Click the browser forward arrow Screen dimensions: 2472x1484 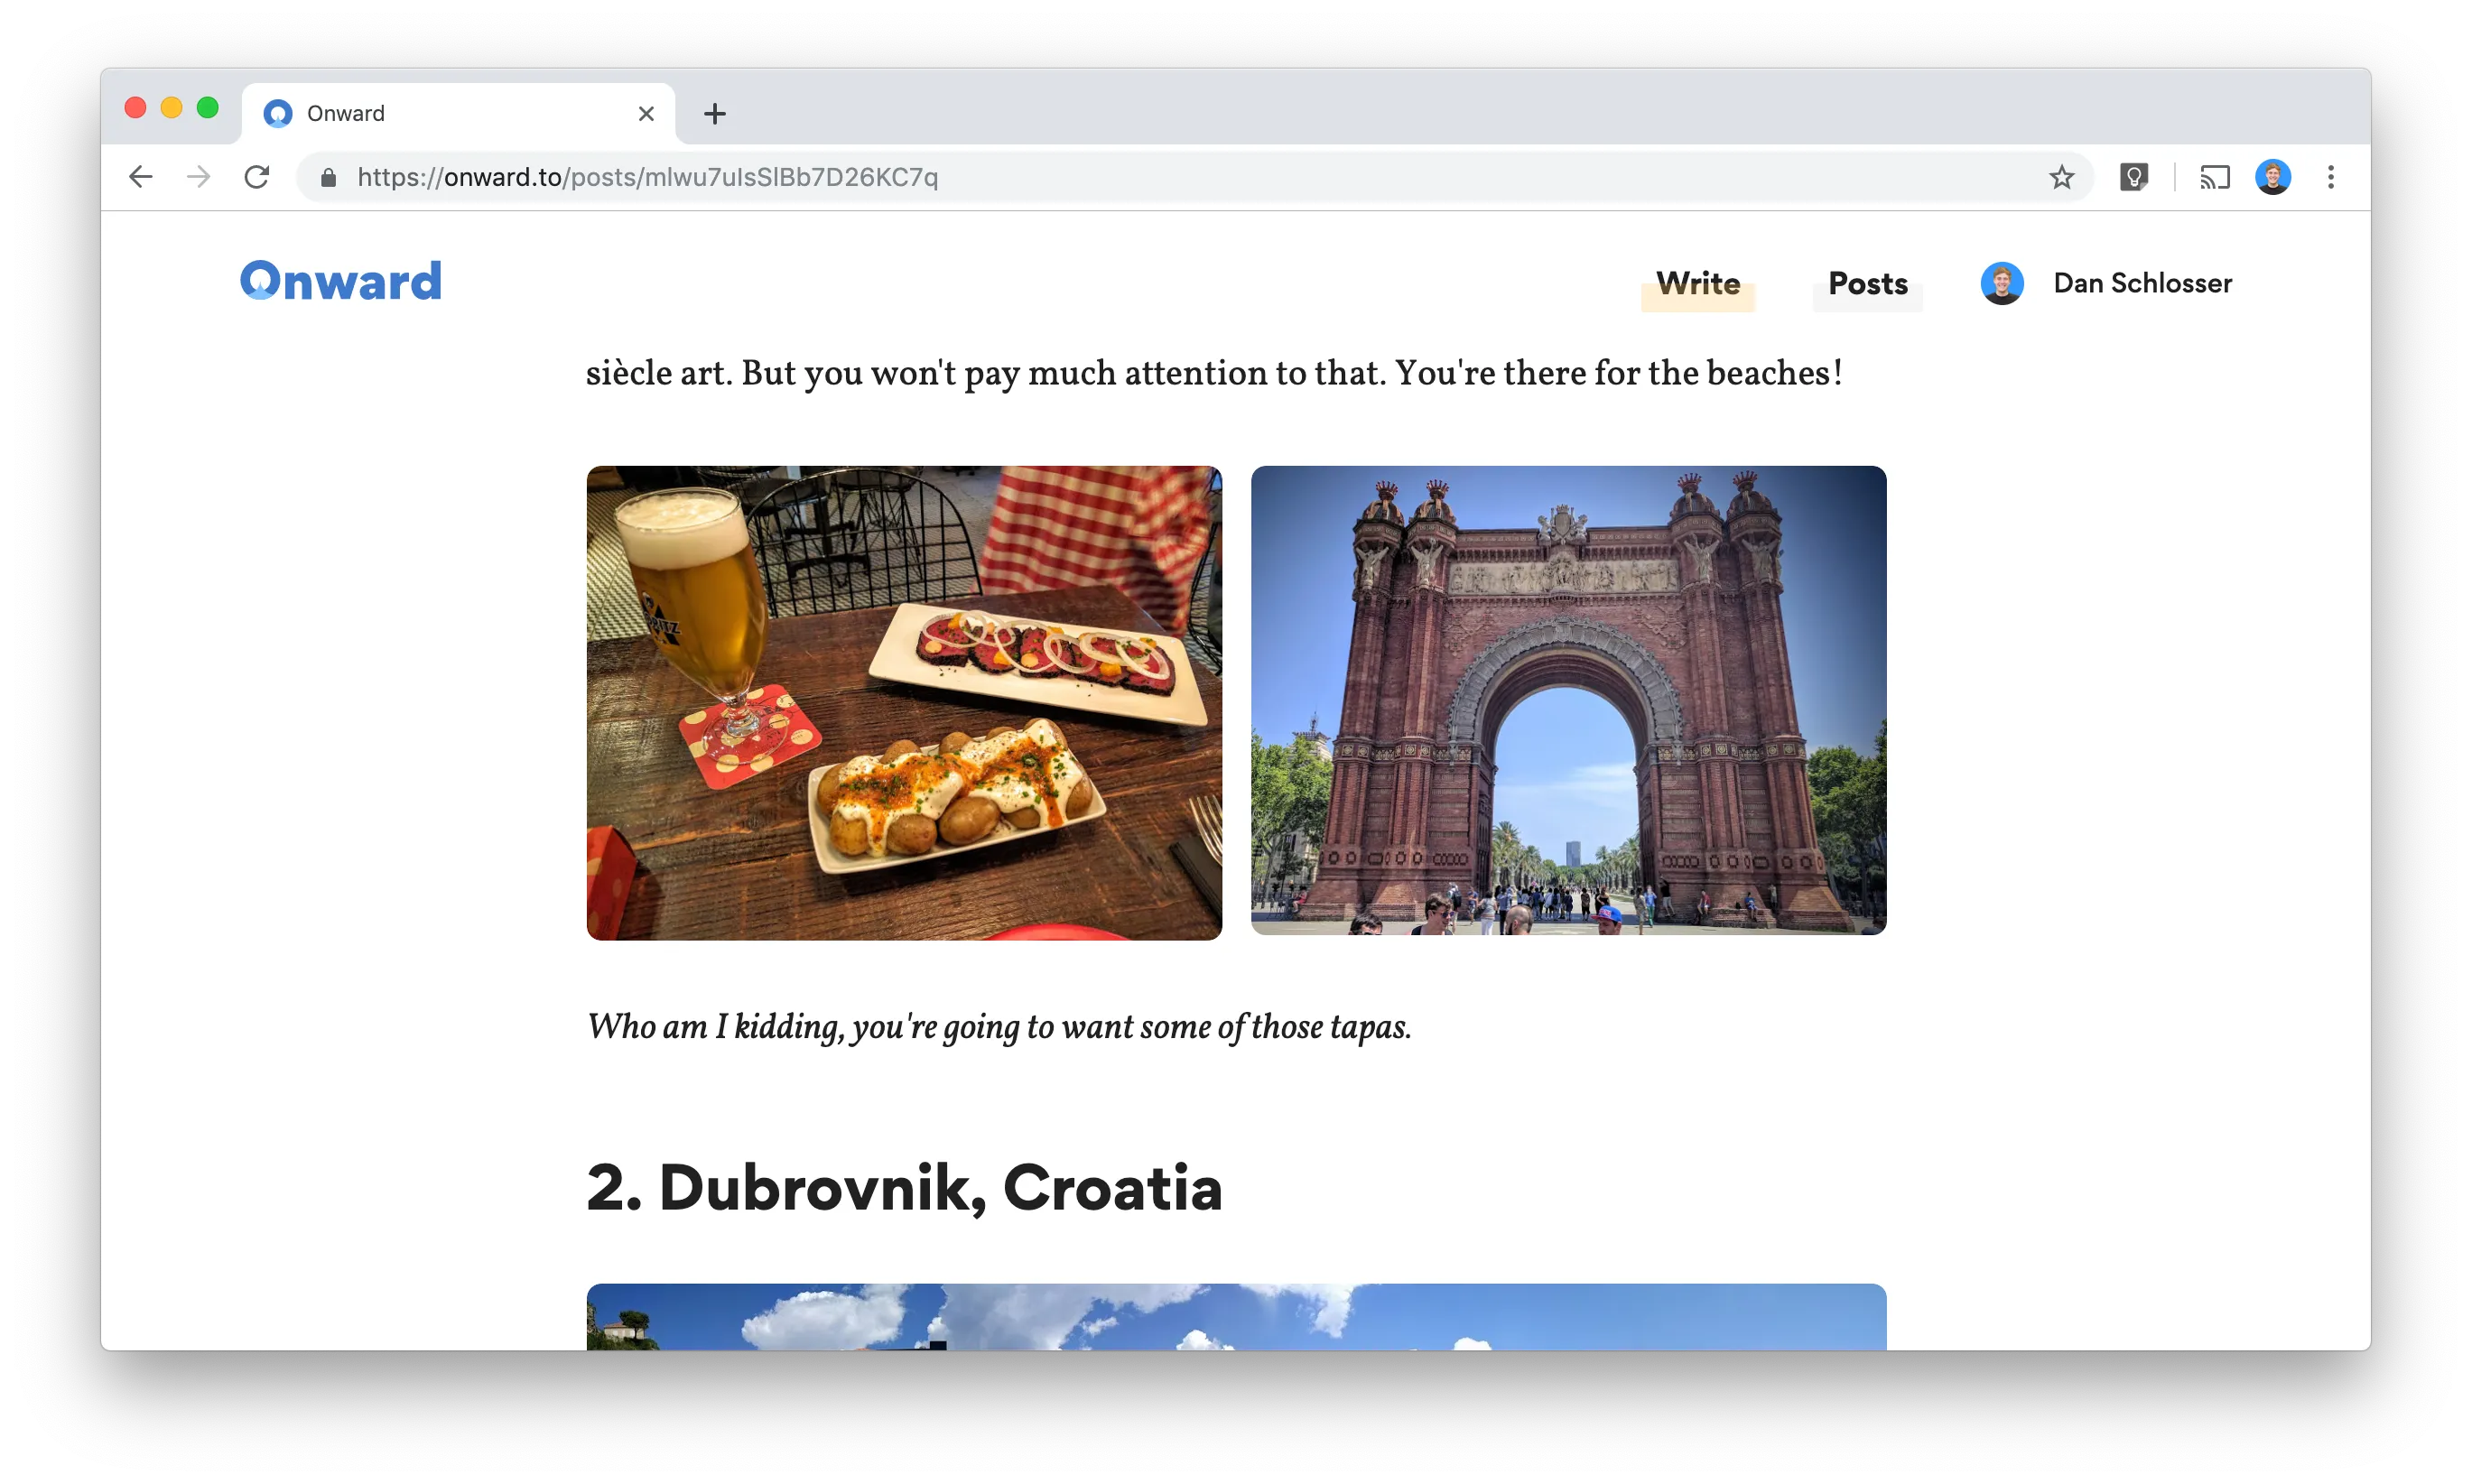click(199, 177)
